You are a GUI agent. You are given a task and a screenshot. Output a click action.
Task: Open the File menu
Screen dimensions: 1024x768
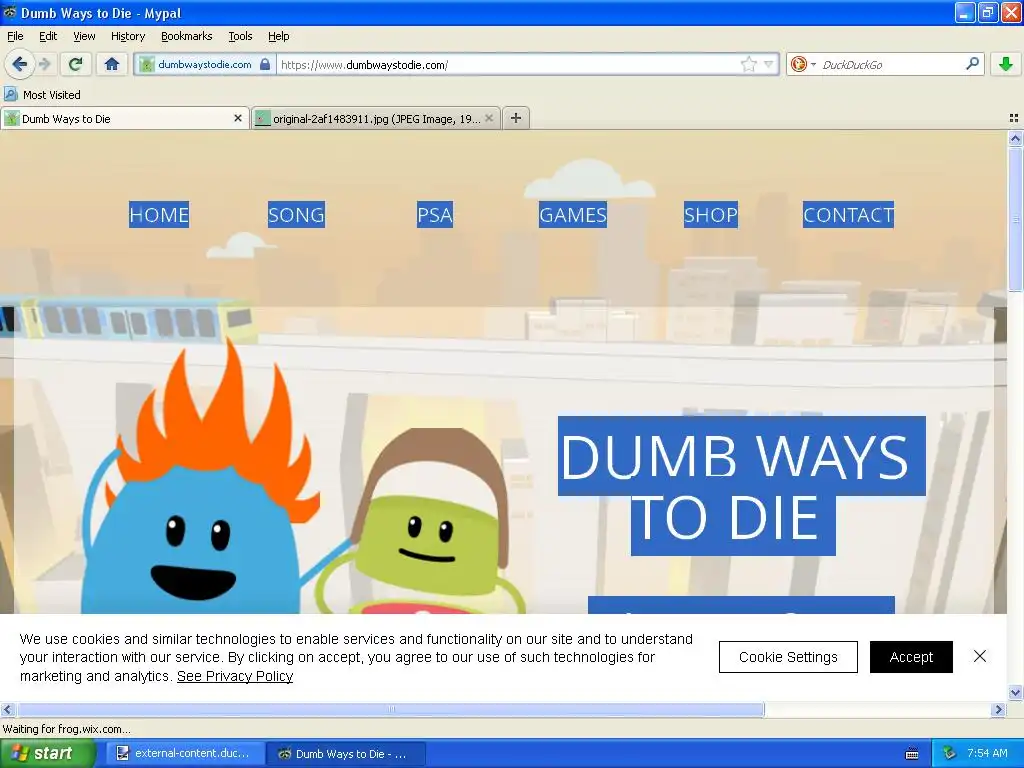click(x=15, y=36)
